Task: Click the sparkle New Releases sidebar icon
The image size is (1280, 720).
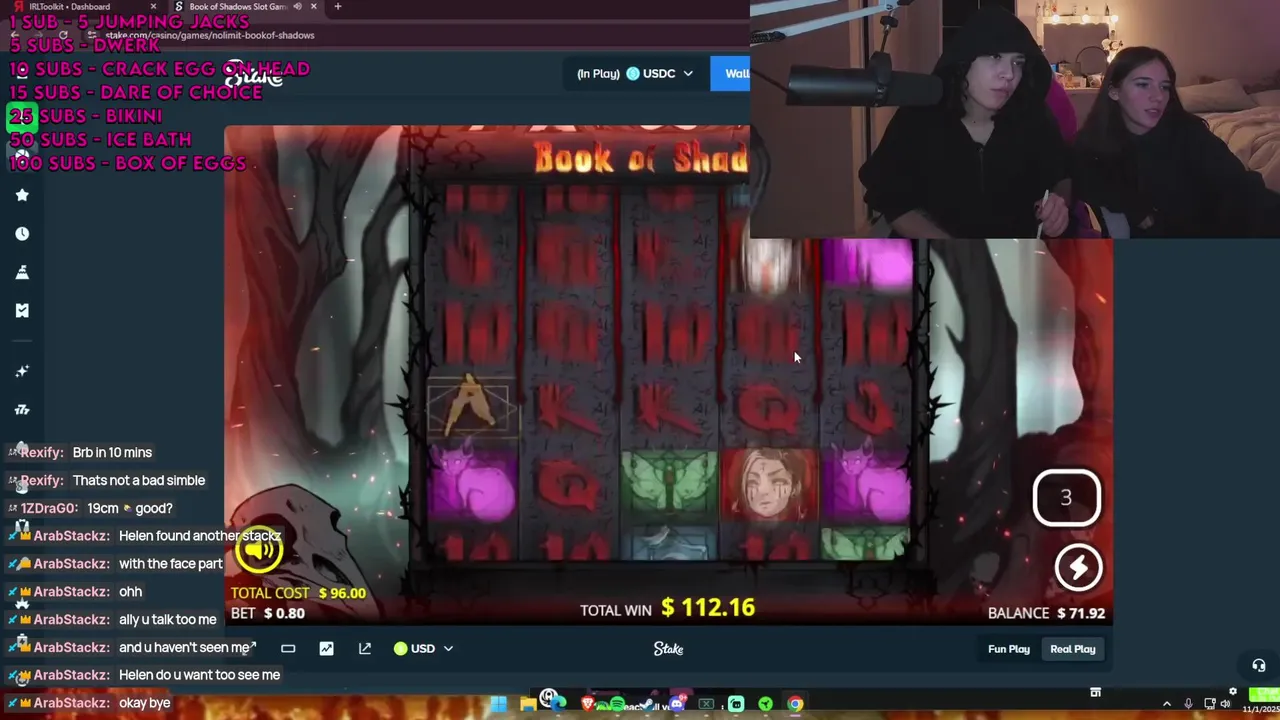Action: click(x=22, y=371)
